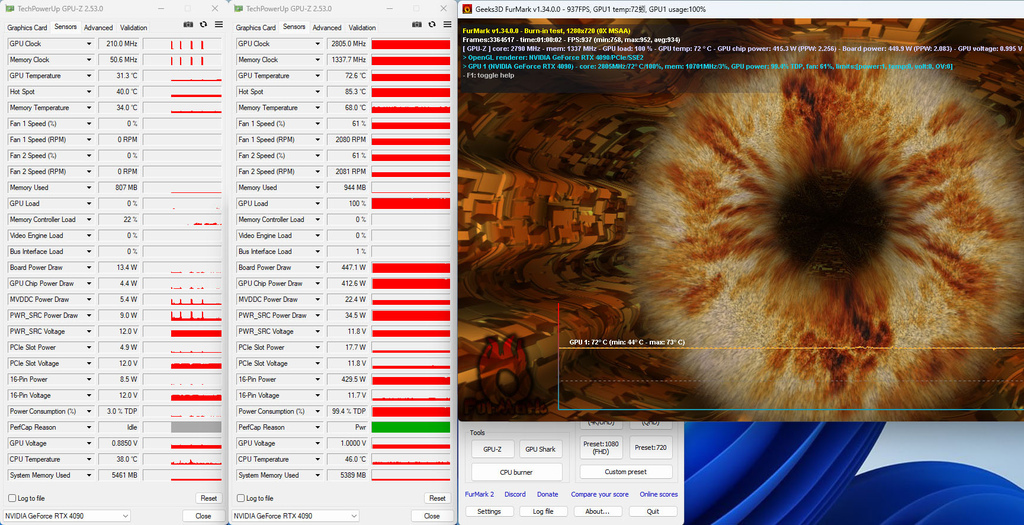Switch to Validation tab in 100%-load GPU-Z window

[x=362, y=27]
